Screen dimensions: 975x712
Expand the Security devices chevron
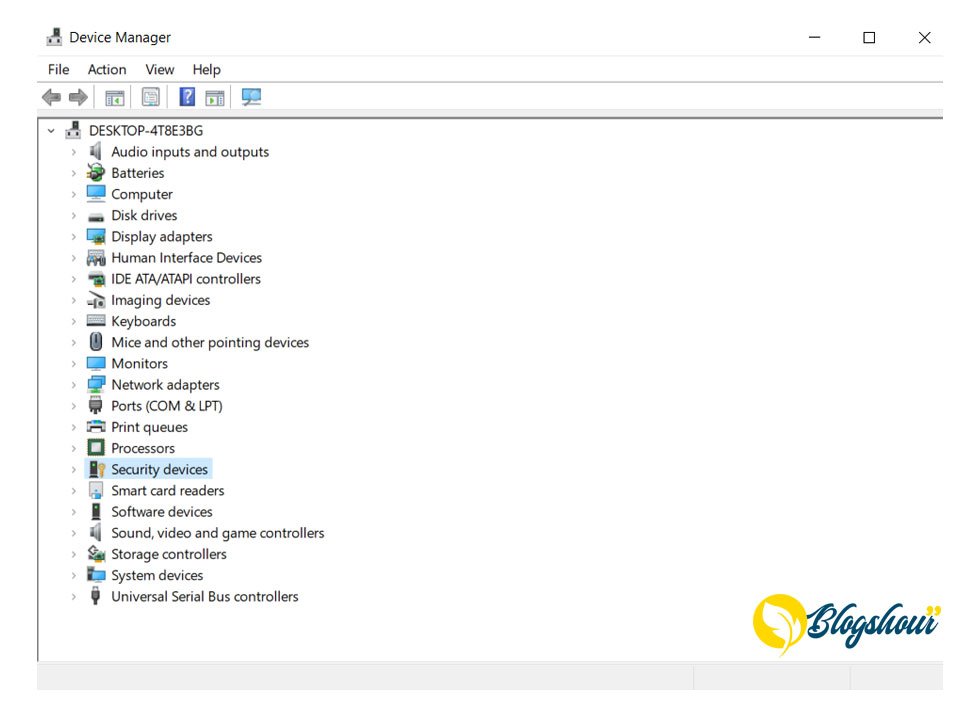coord(73,469)
